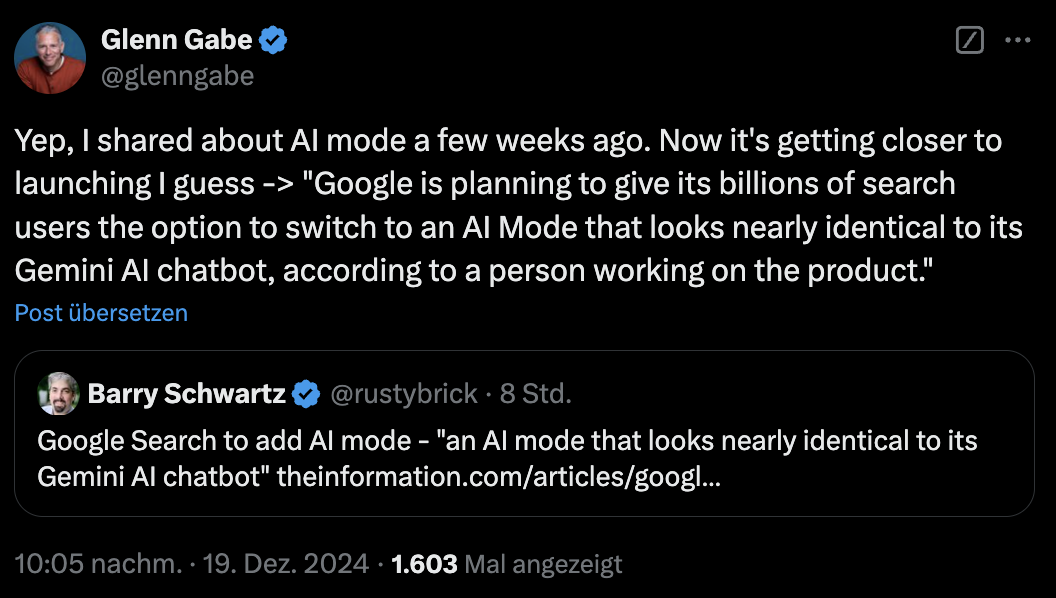Select the three-dot more menu
1056x598 pixels.
pyautogui.click(x=1018, y=39)
